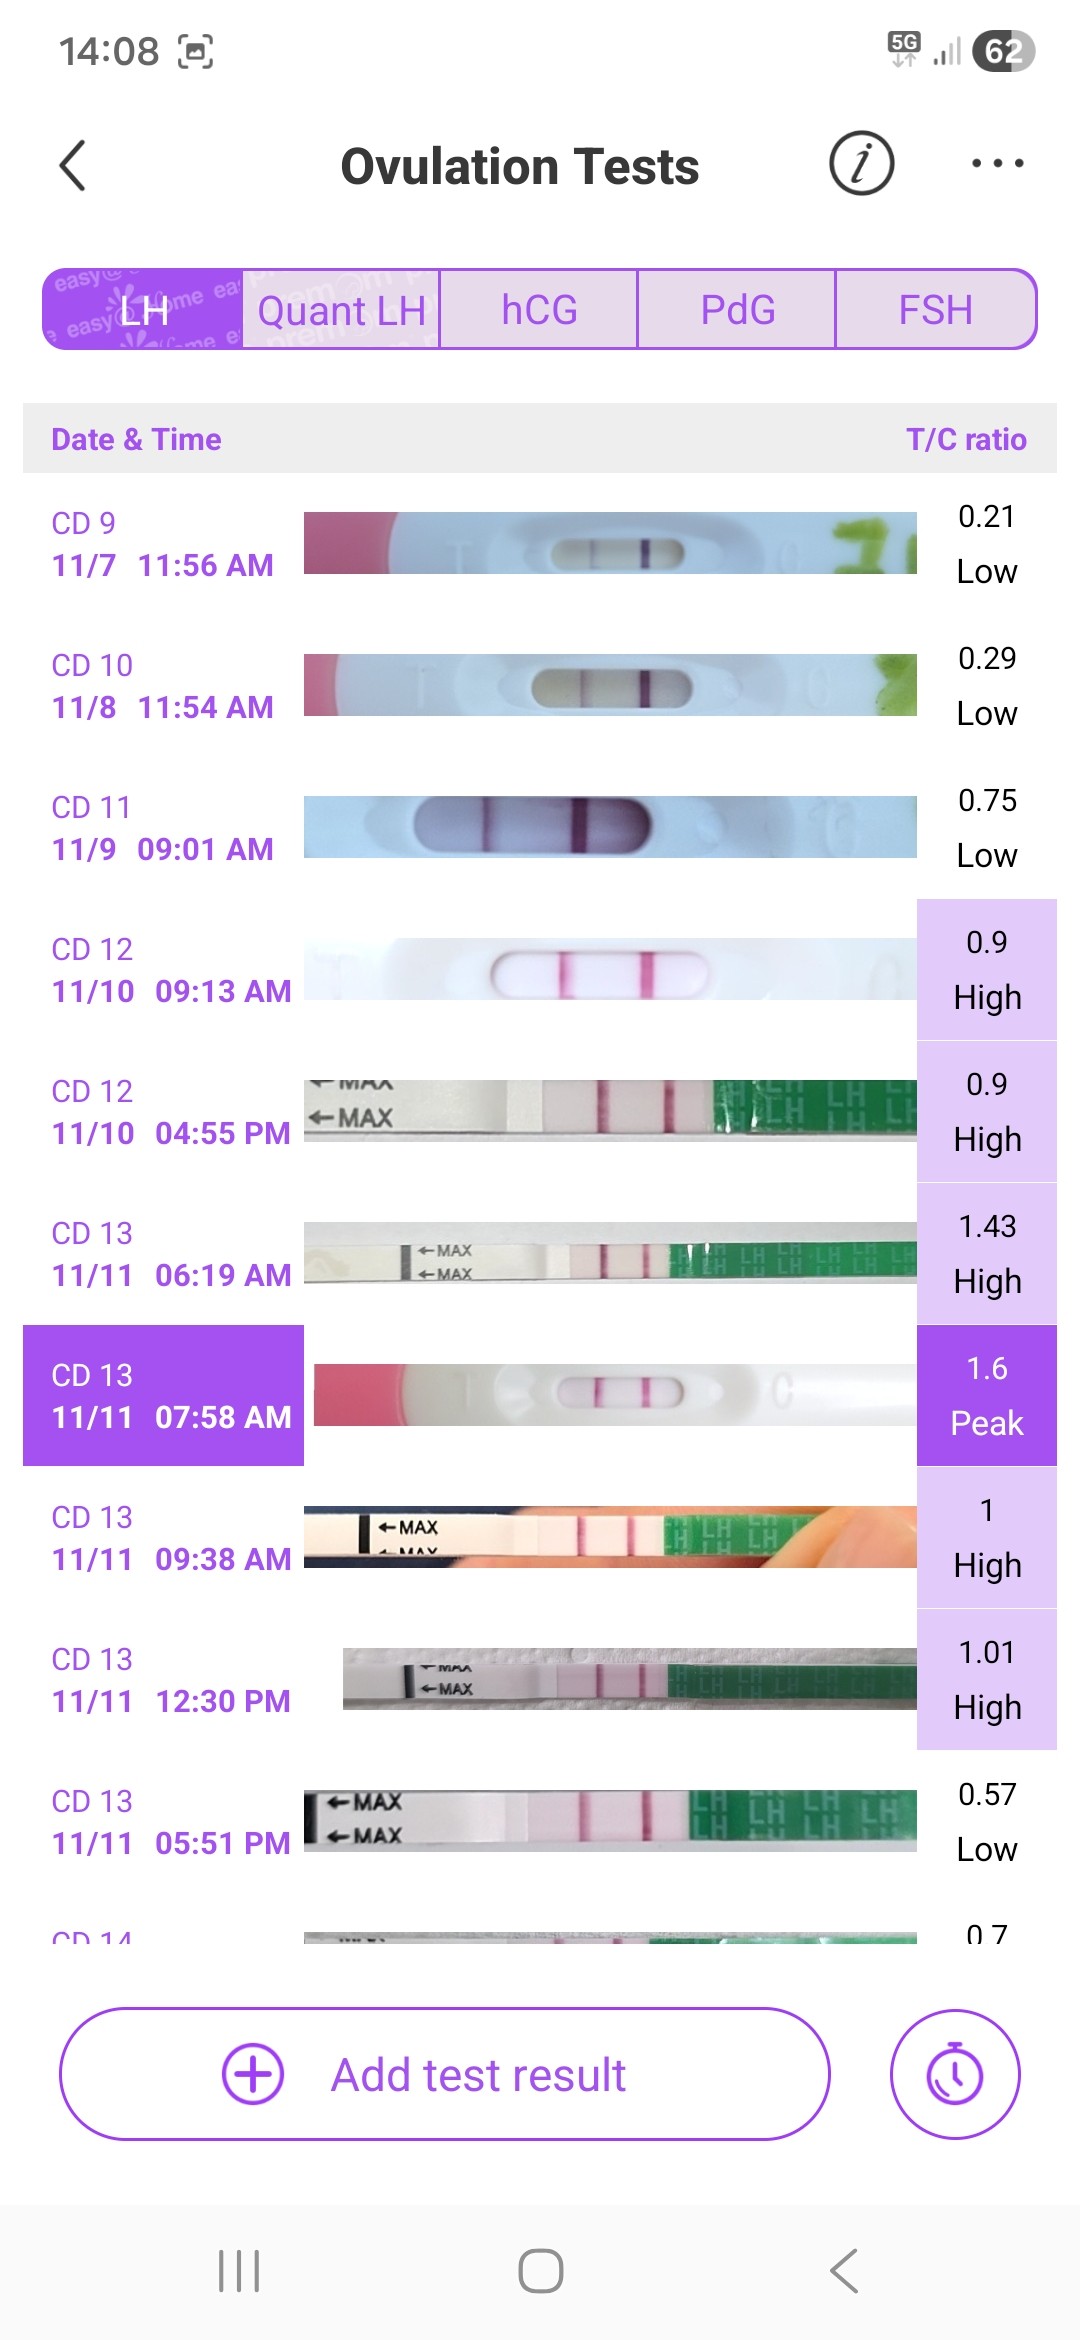Select the 1.6 Peak ratio cell
Image resolution: width=1080 pixels, height=2340 pixels.
click(x=986, y=1395)
